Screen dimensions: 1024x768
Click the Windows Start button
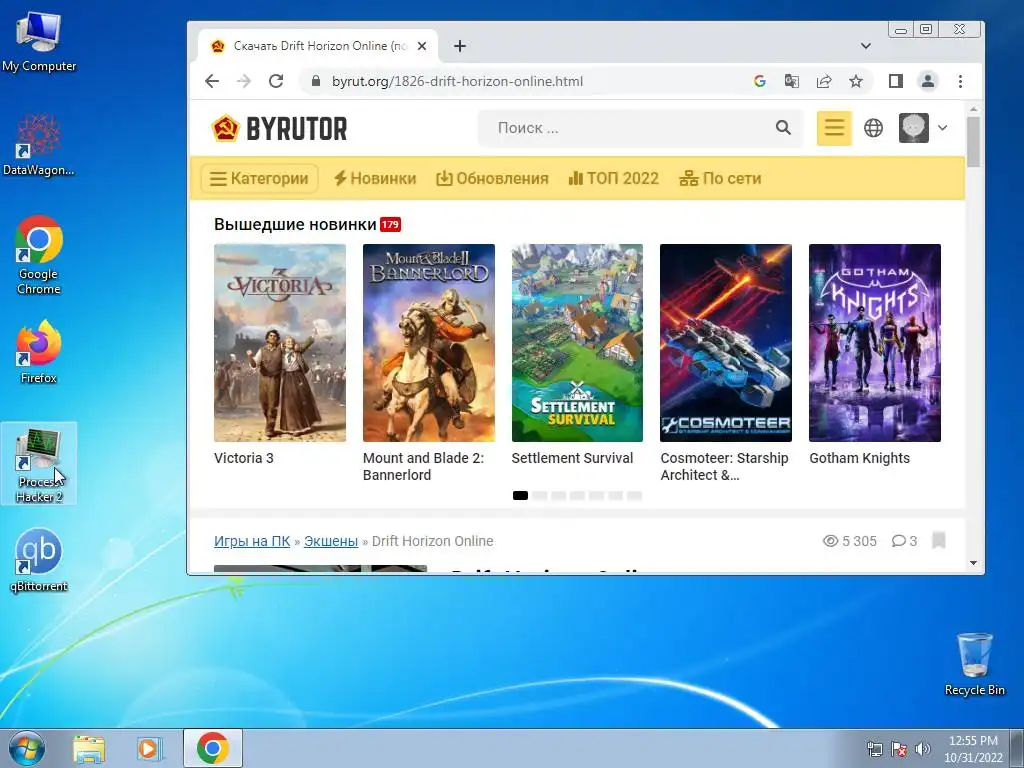point(27,748)
